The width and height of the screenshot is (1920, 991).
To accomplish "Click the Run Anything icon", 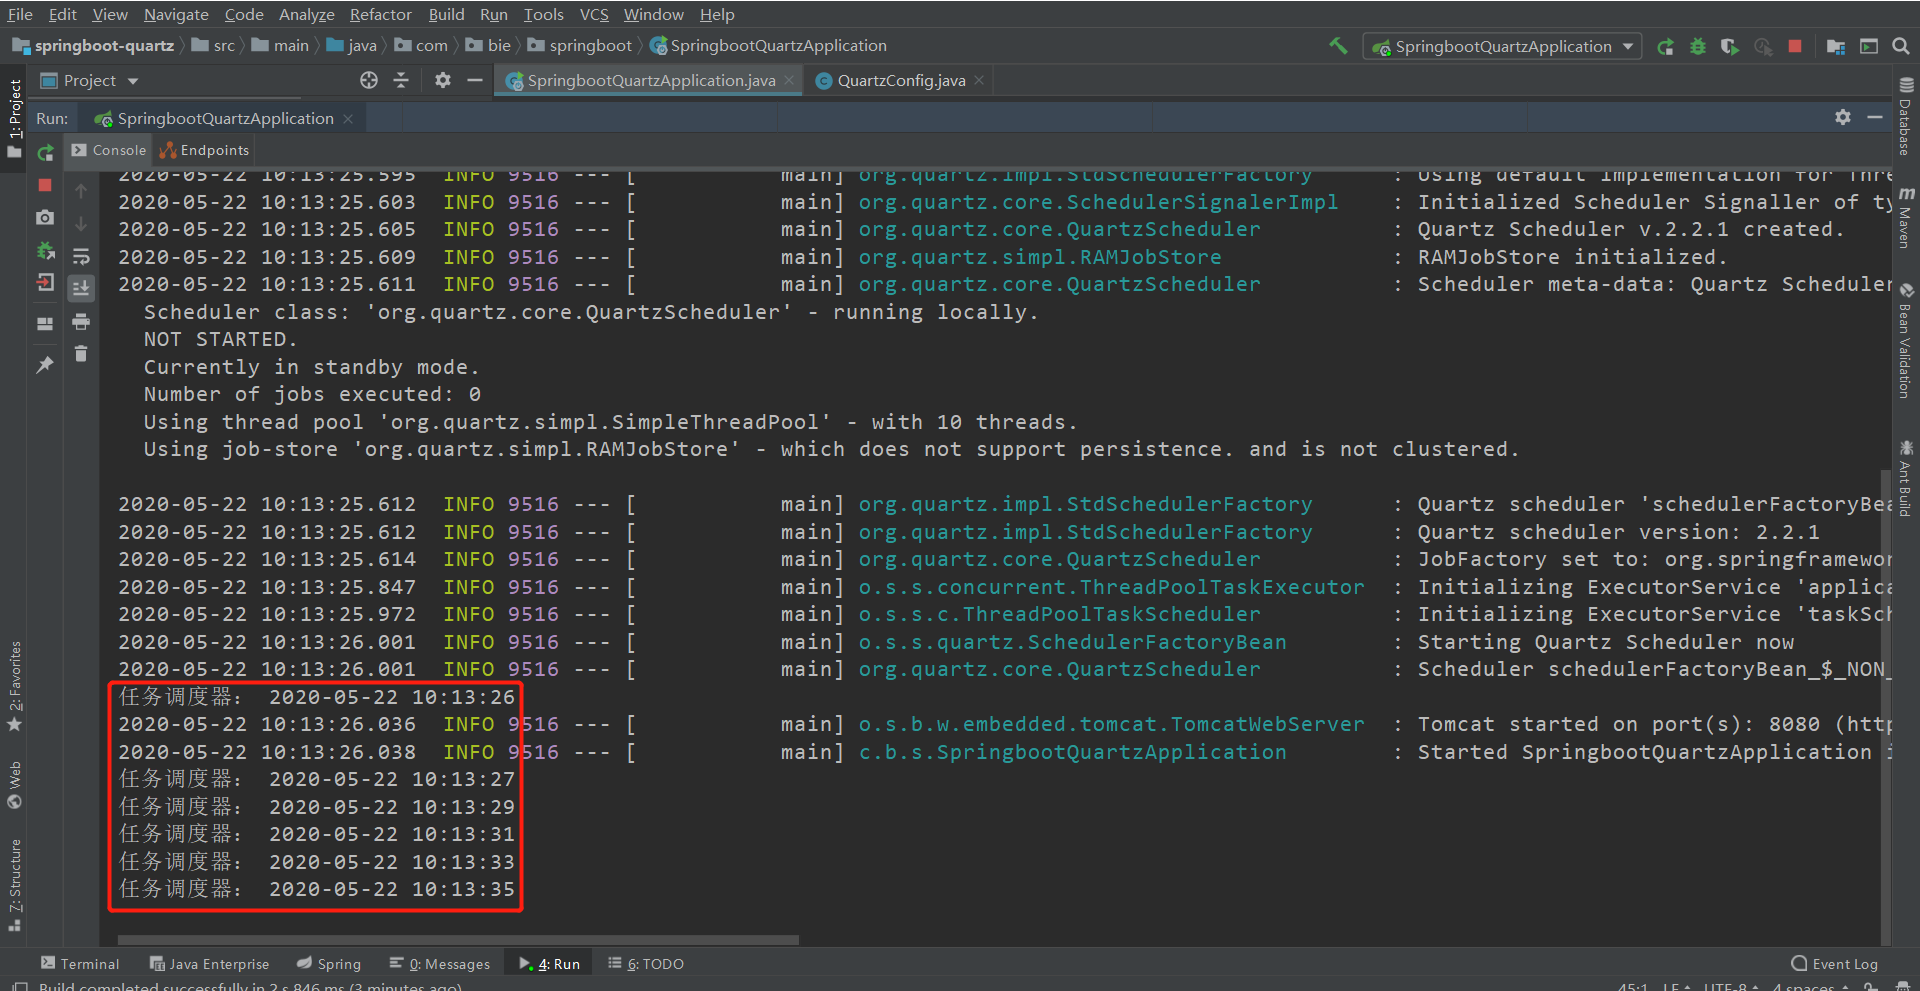I will click(1869, 46).
